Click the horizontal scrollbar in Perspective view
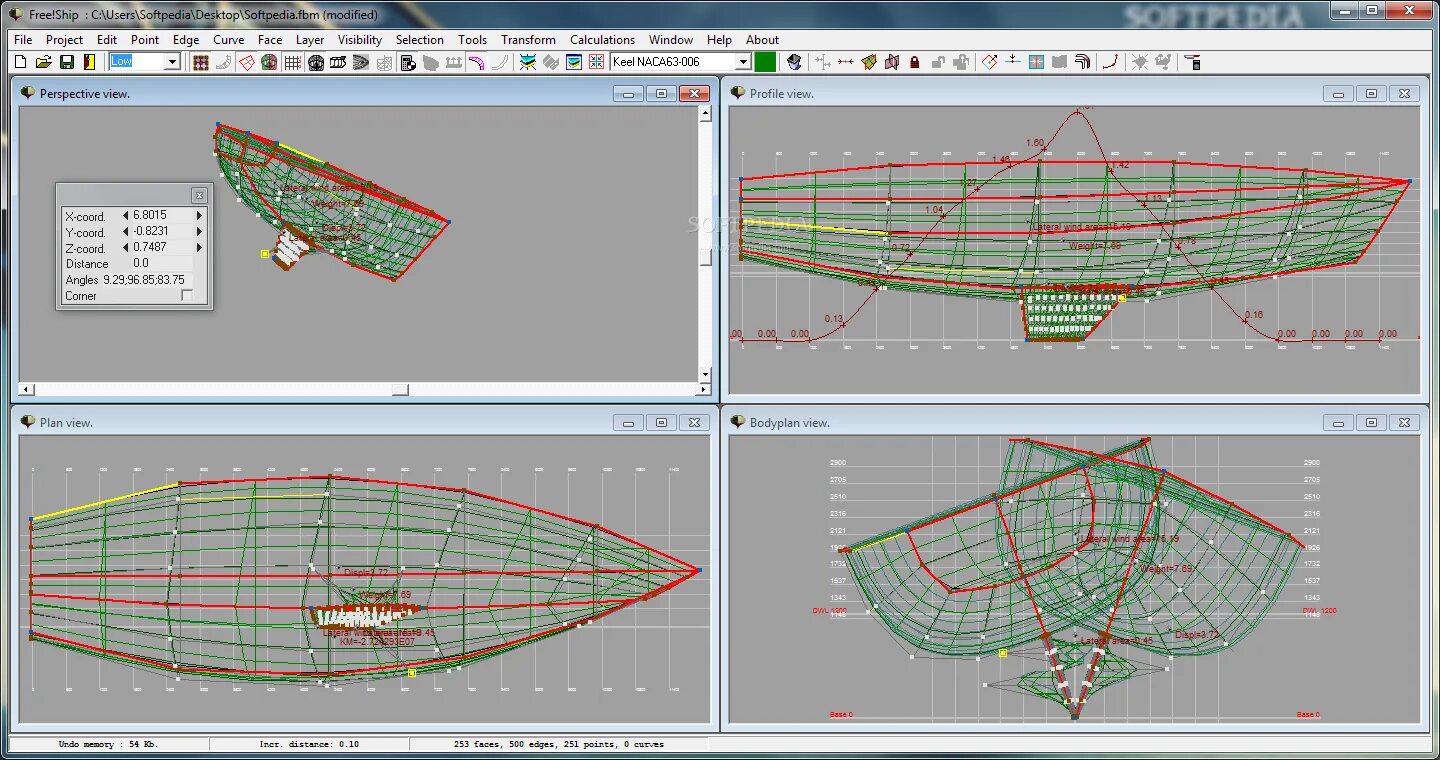This screenshot has height=760, width=1440. [400, 389]
